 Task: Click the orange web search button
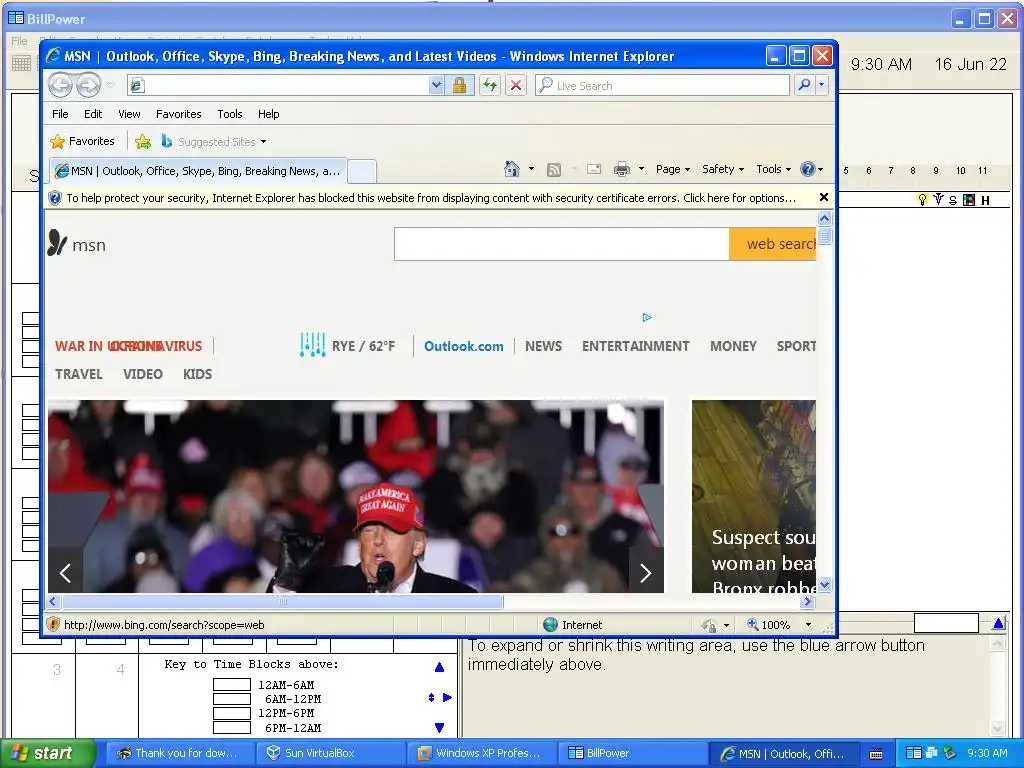pyautogui.click(x=773, y=244)
